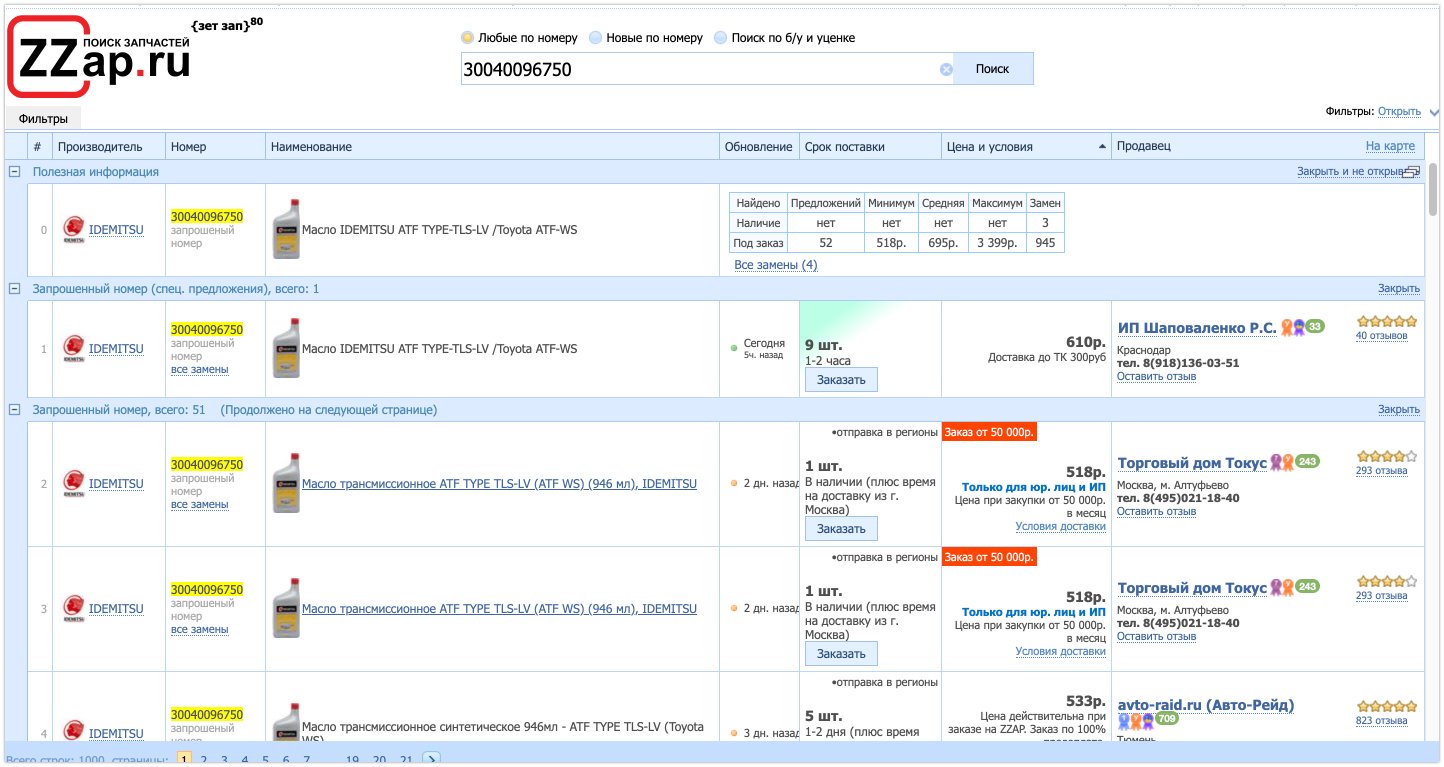This screenshot has width=1444, height=767.
Task: Click the star rating for avto-raid.ru
Action: click(x=1387, y=706)
